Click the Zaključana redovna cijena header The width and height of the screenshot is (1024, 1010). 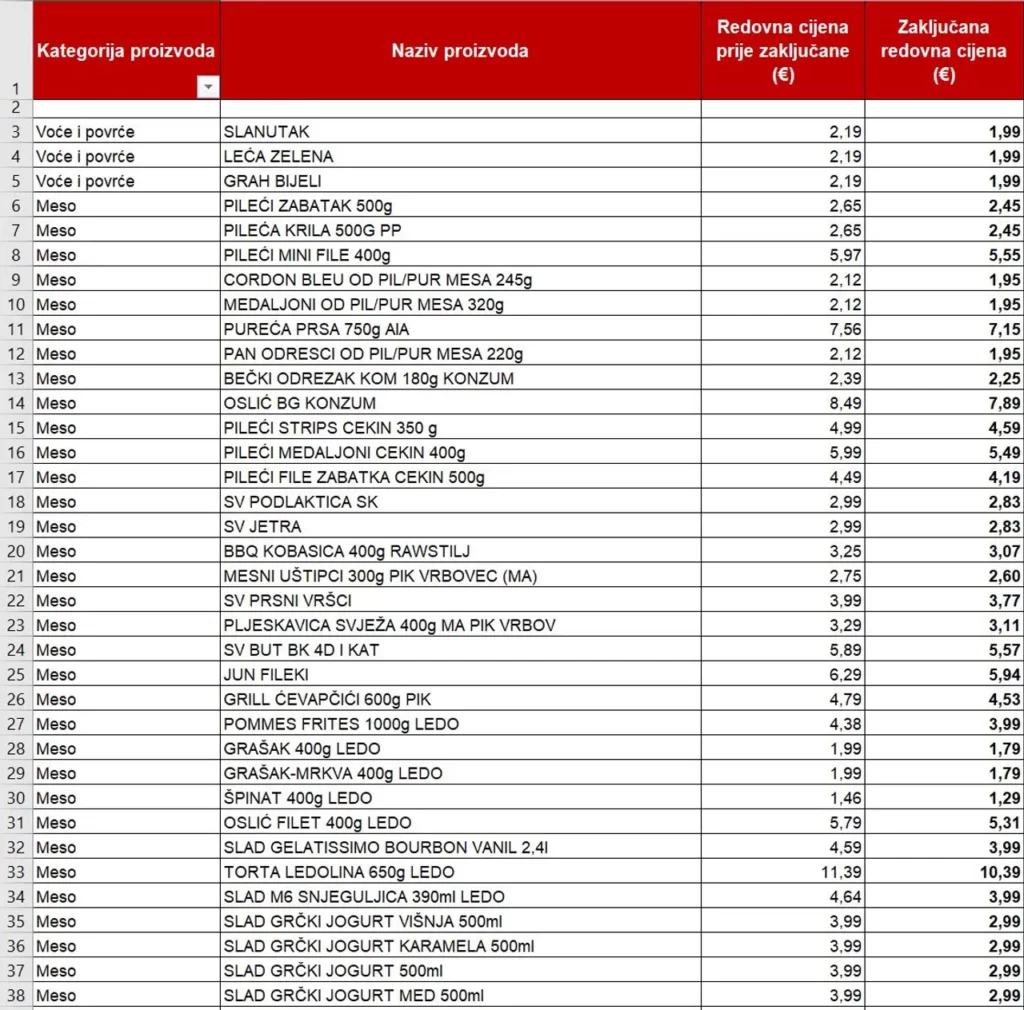coord(944,50)
